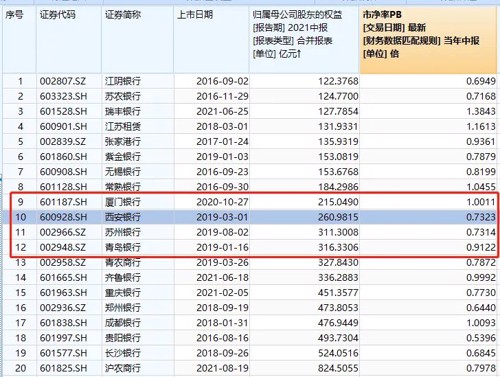Viewport: 500px width, 377px height.
Task: Select the listing date 2021-06-25
Action: (222, 111)
